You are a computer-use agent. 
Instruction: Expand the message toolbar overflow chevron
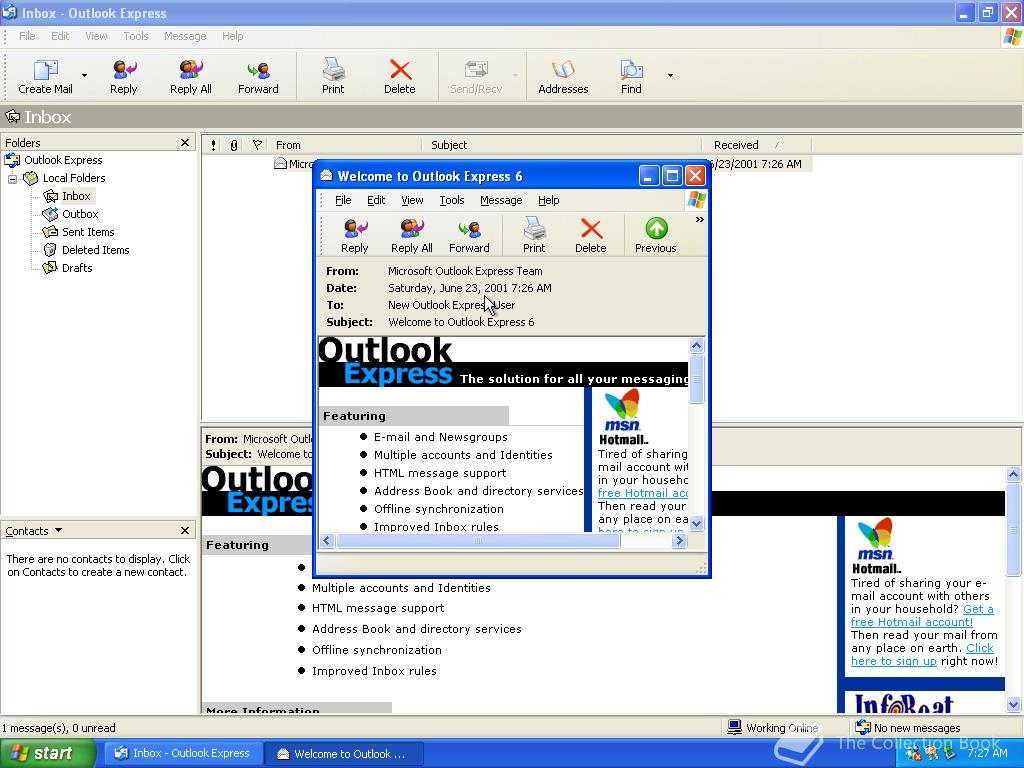[699, 220]
